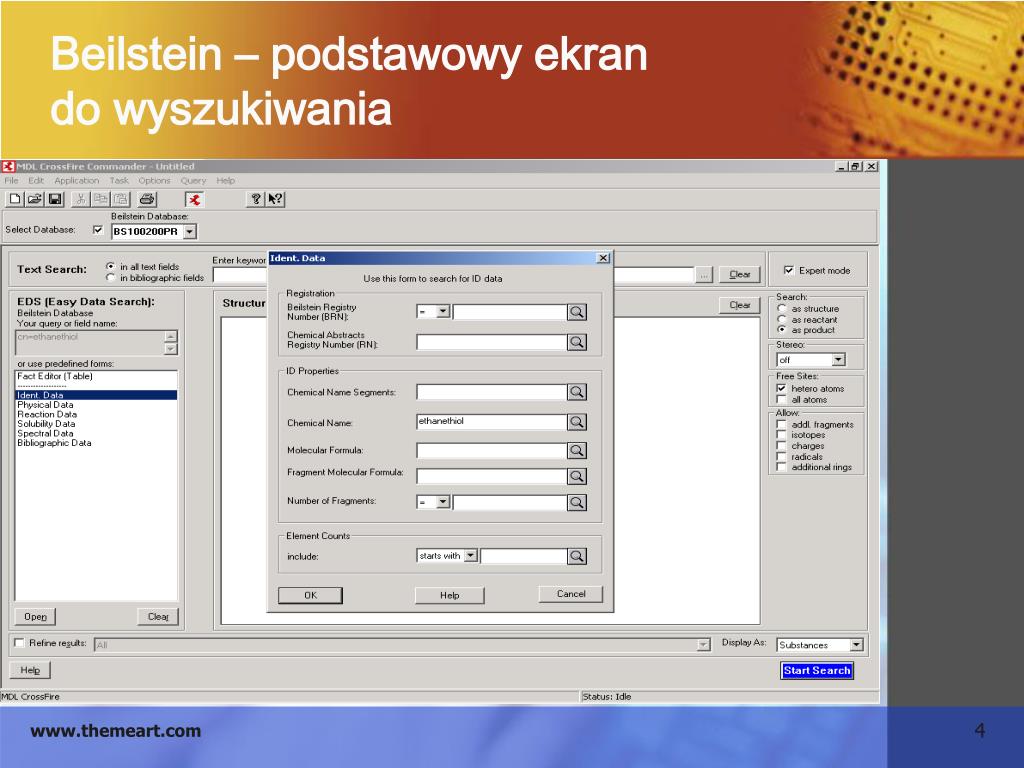Select the 'in bibliographic fields' radio button
Image resolution: width=1024 pixels, height=768 pixels.
click(110, 278)
